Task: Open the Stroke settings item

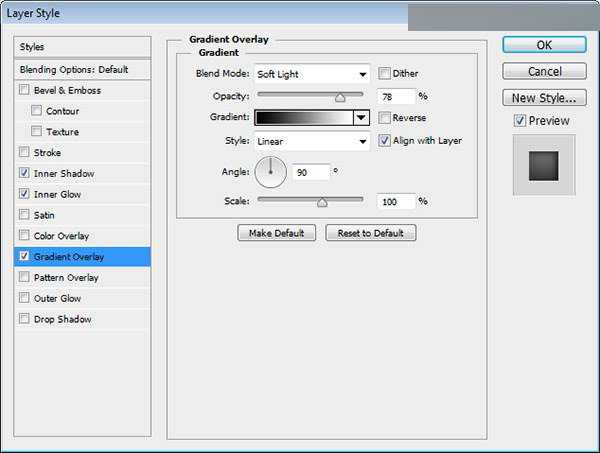Action: 48,153
